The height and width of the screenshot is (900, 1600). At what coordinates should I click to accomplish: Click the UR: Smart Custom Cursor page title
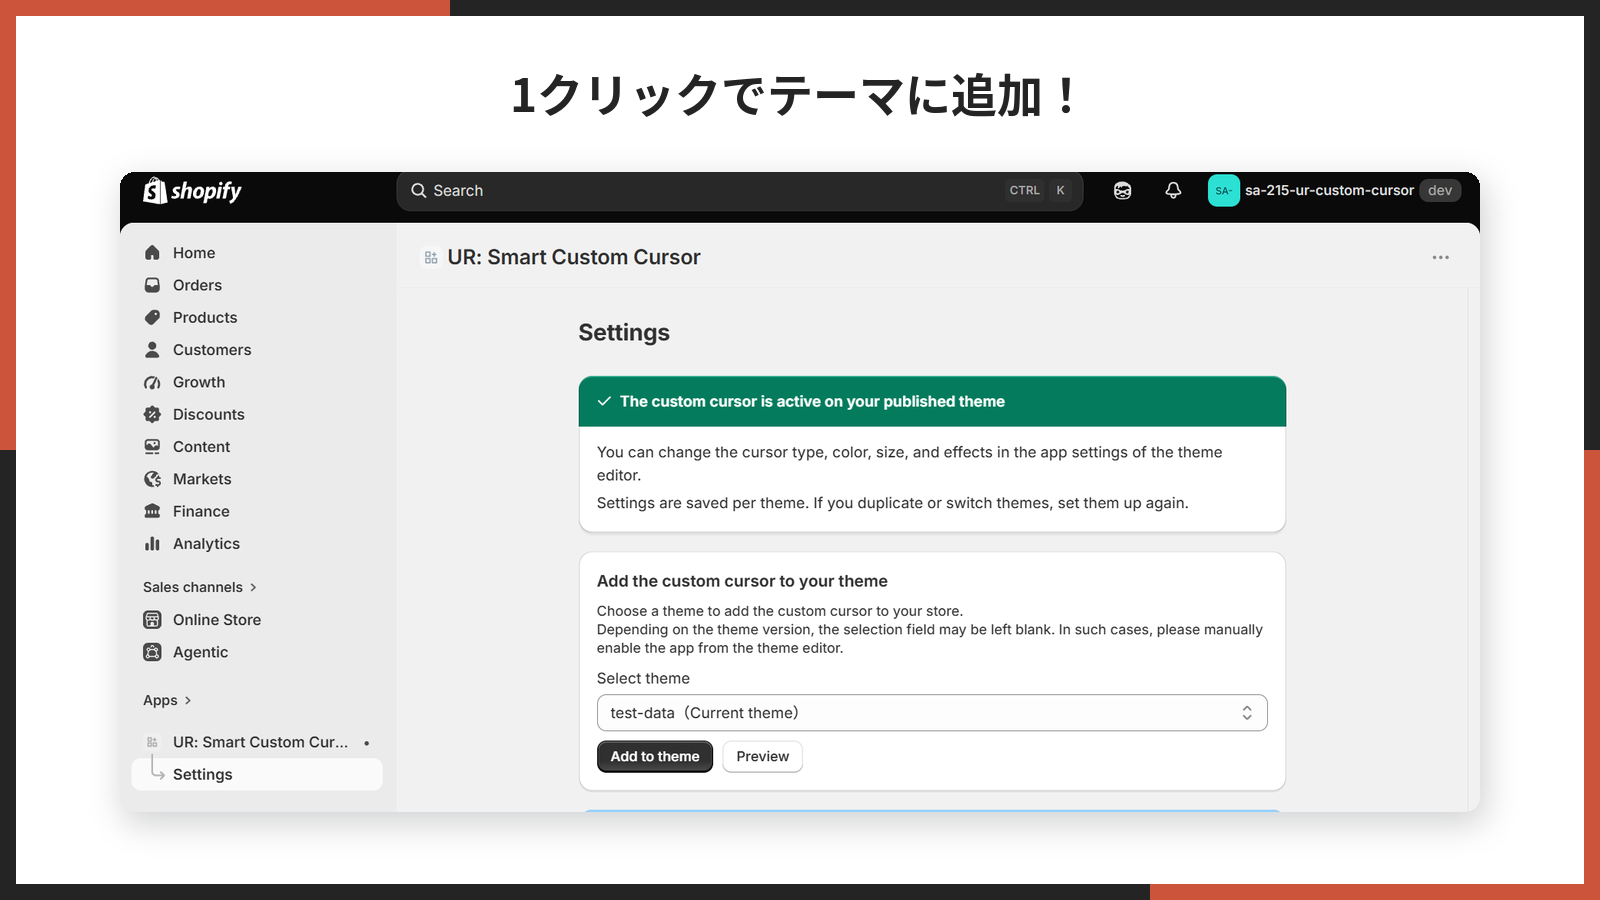(574, 258)
